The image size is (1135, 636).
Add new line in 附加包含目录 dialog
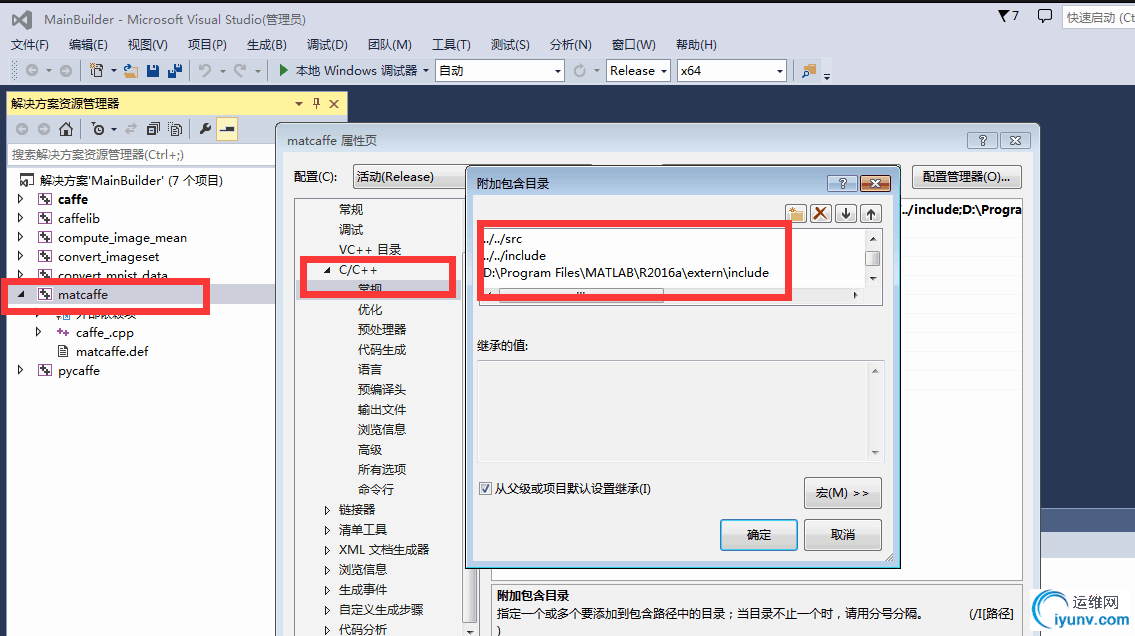[796, 213]
